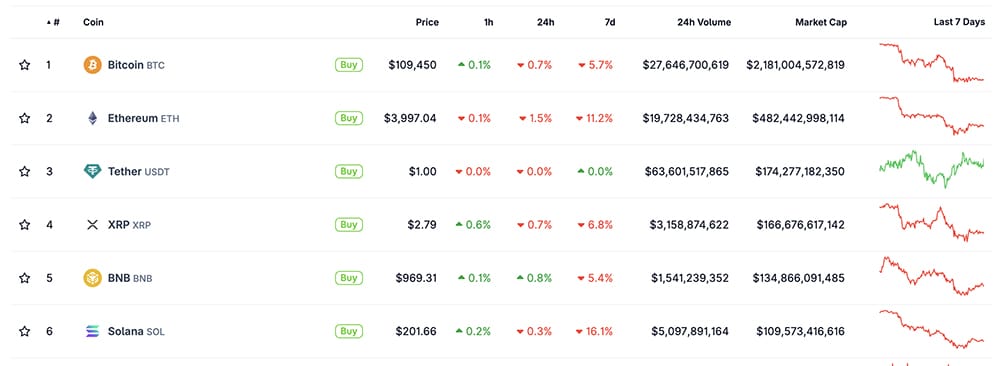The width and height of the screenshot is (1000, 366).
Task: Sort table by Market Cap column
Action: tap(821, 22)
